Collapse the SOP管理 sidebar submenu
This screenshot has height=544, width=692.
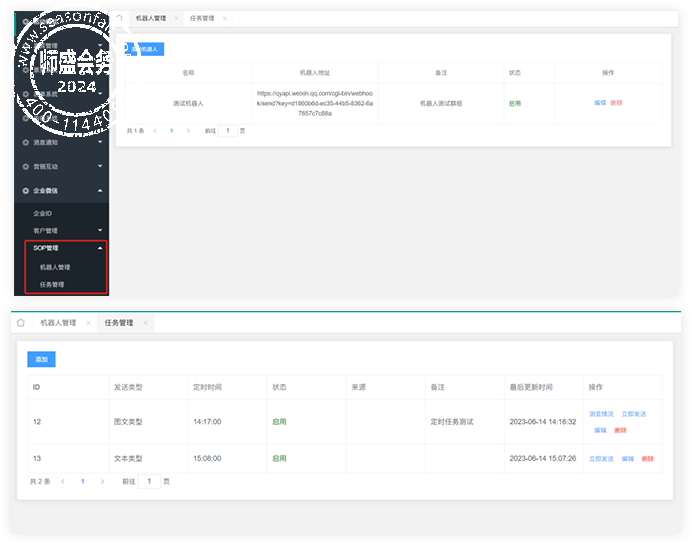(100, 248)
